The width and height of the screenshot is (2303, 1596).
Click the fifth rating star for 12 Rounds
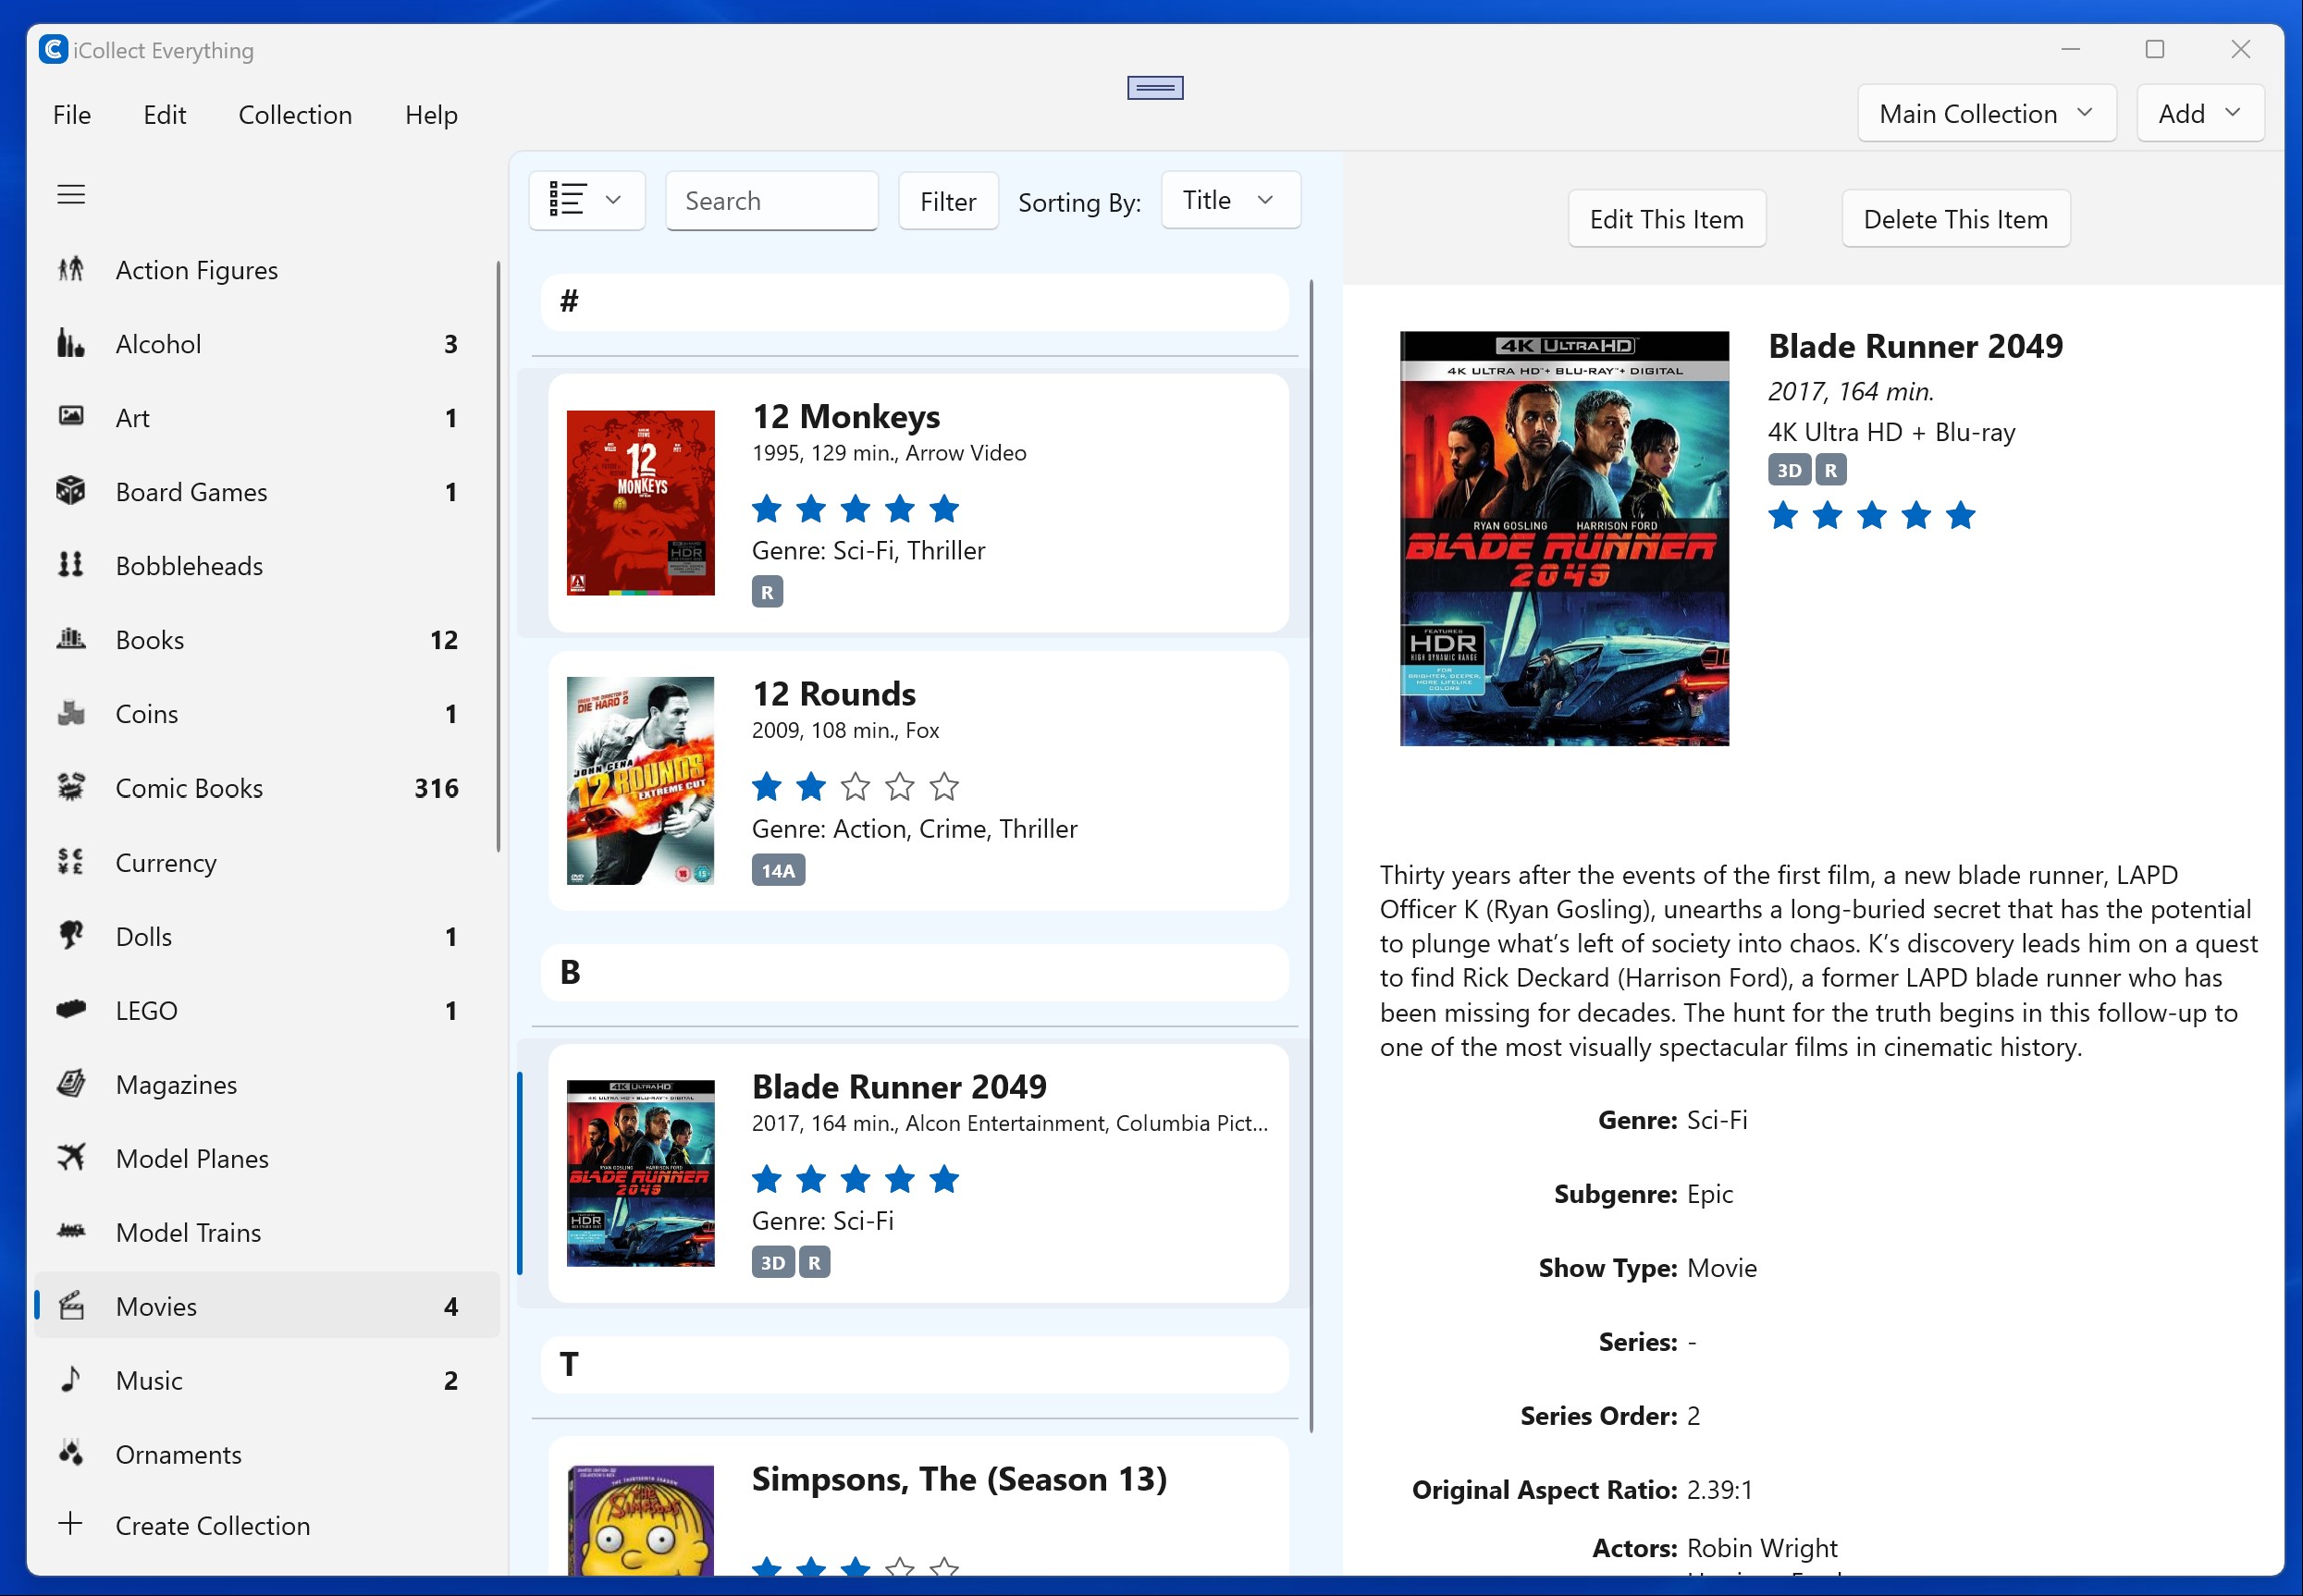pyautogui.click(x=943, y=787)
